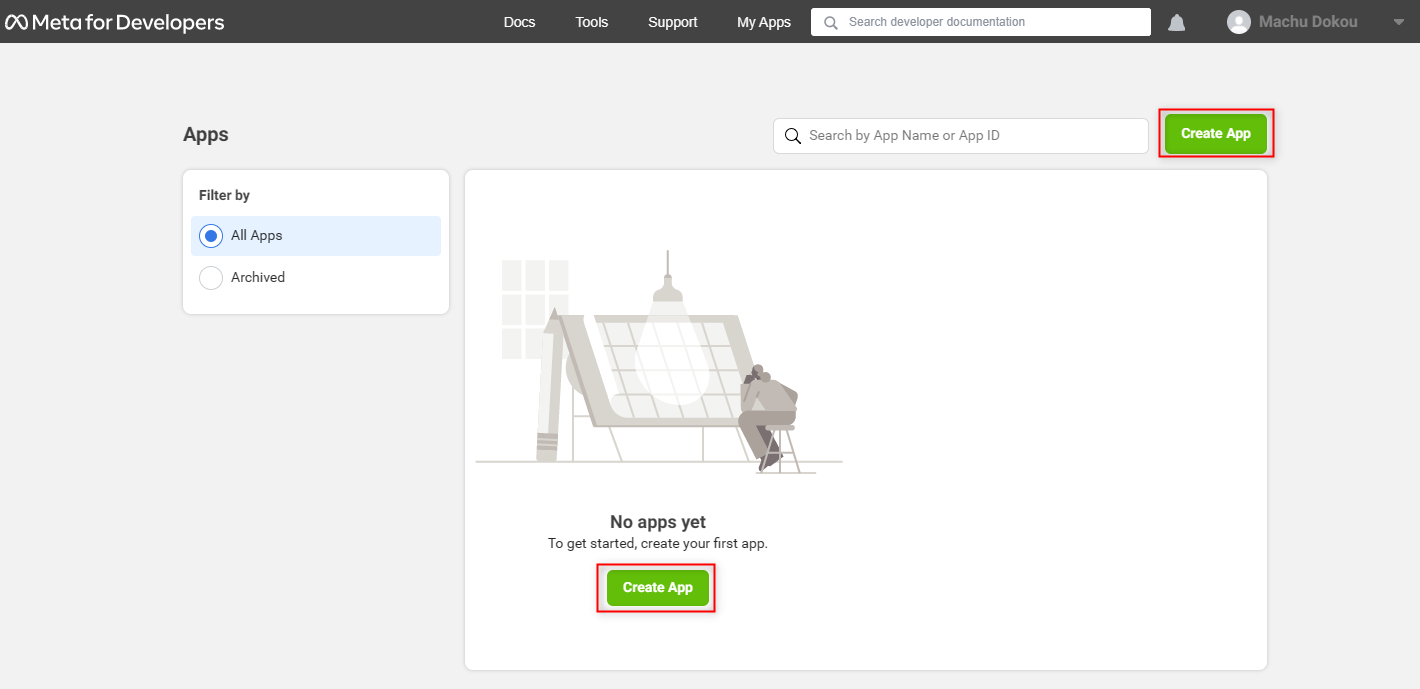Select the Archived radio button

pos(211,278)
